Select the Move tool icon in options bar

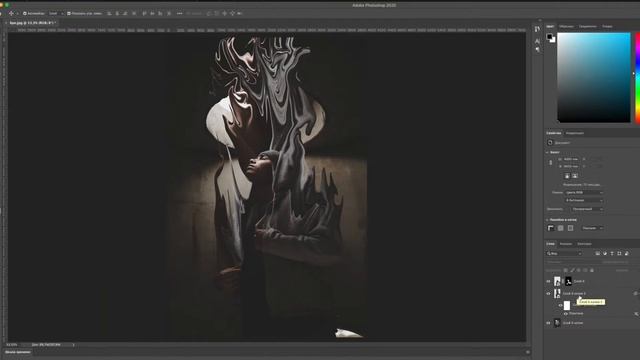point(11,13)
